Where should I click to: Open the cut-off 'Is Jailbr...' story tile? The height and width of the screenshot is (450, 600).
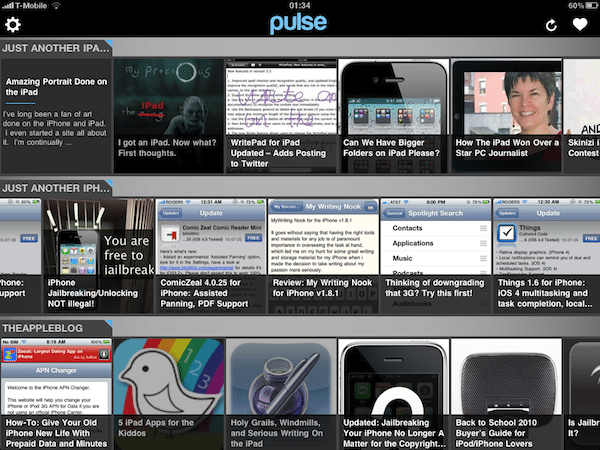582,394
